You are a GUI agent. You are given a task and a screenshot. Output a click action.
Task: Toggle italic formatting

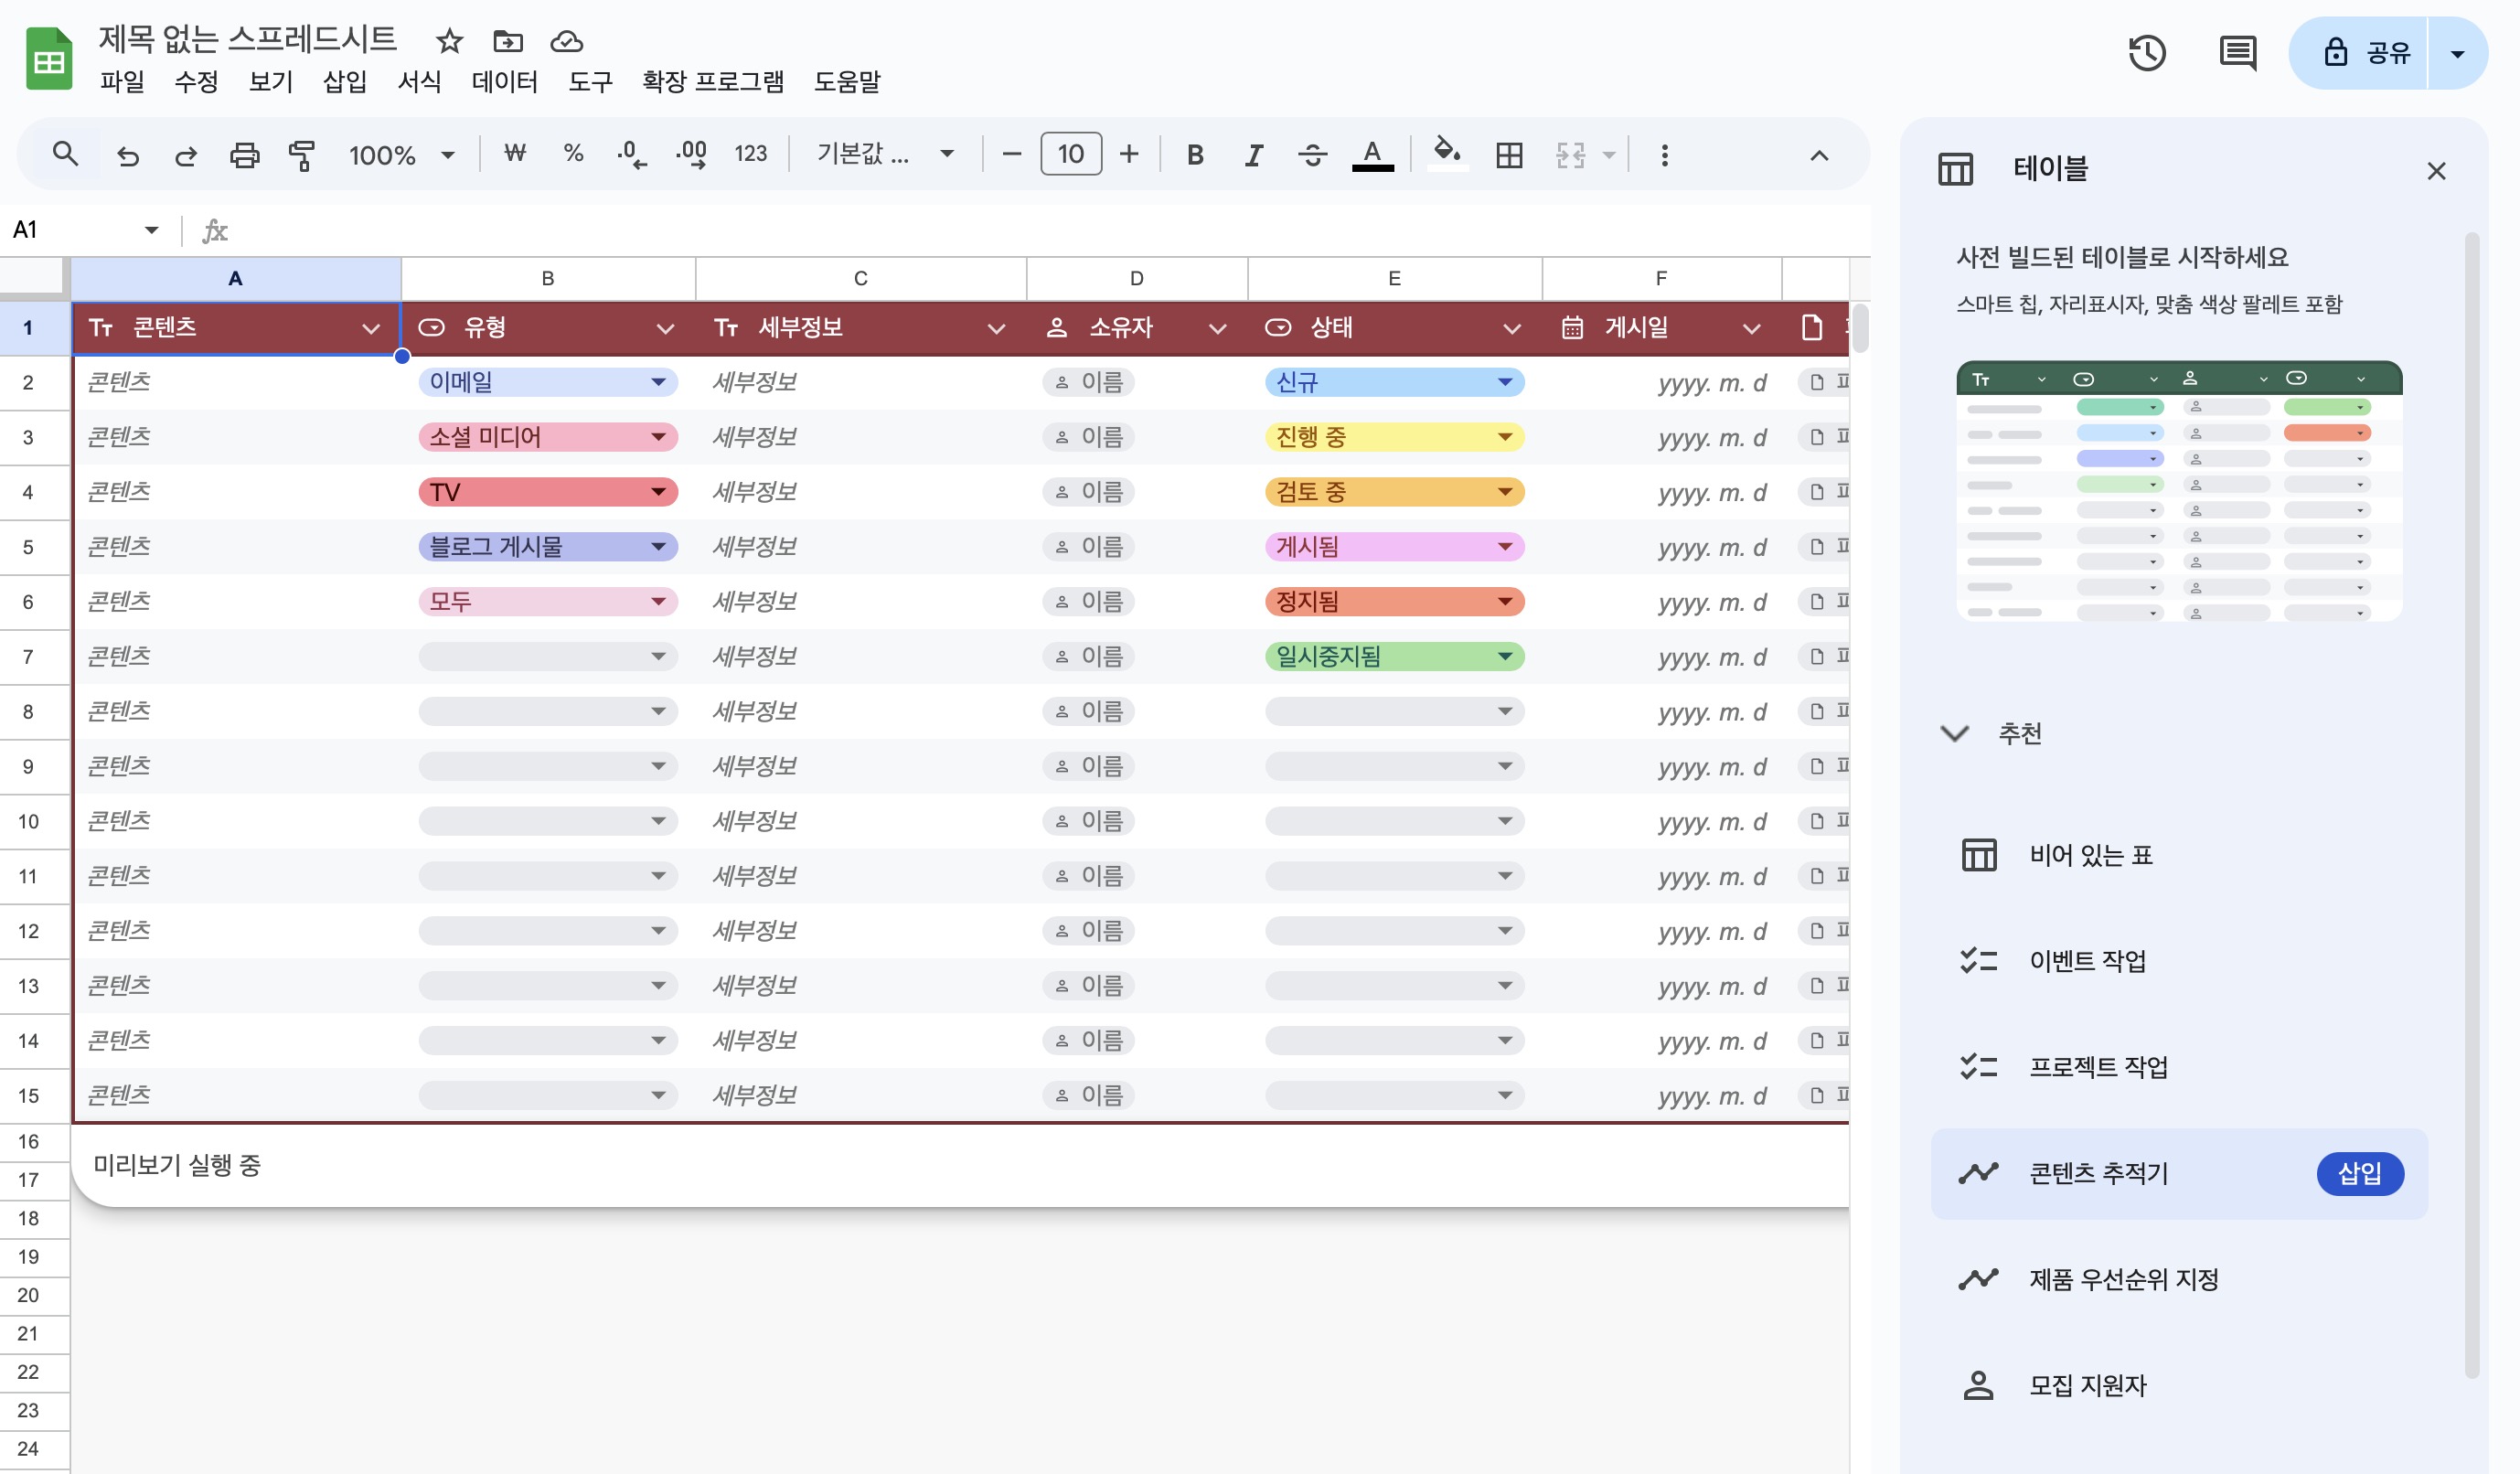click(1252, 155)
